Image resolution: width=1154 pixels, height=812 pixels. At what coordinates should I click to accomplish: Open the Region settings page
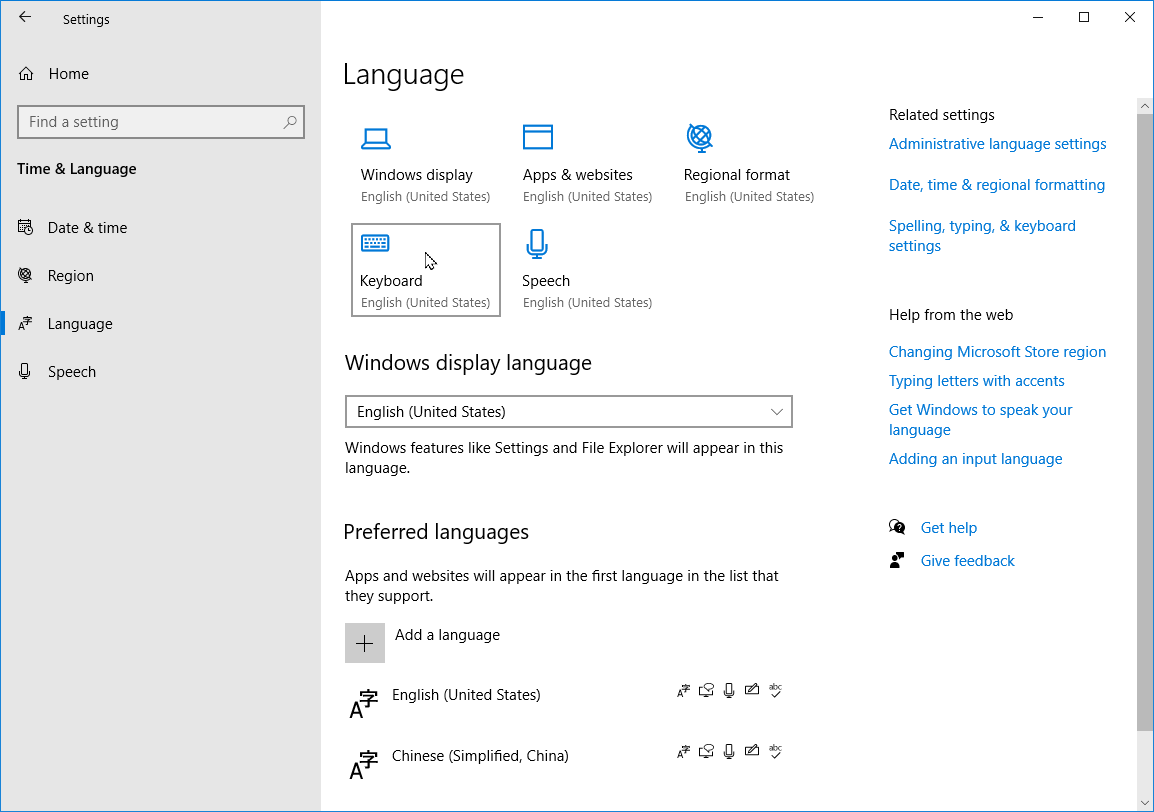coord(70,276)
